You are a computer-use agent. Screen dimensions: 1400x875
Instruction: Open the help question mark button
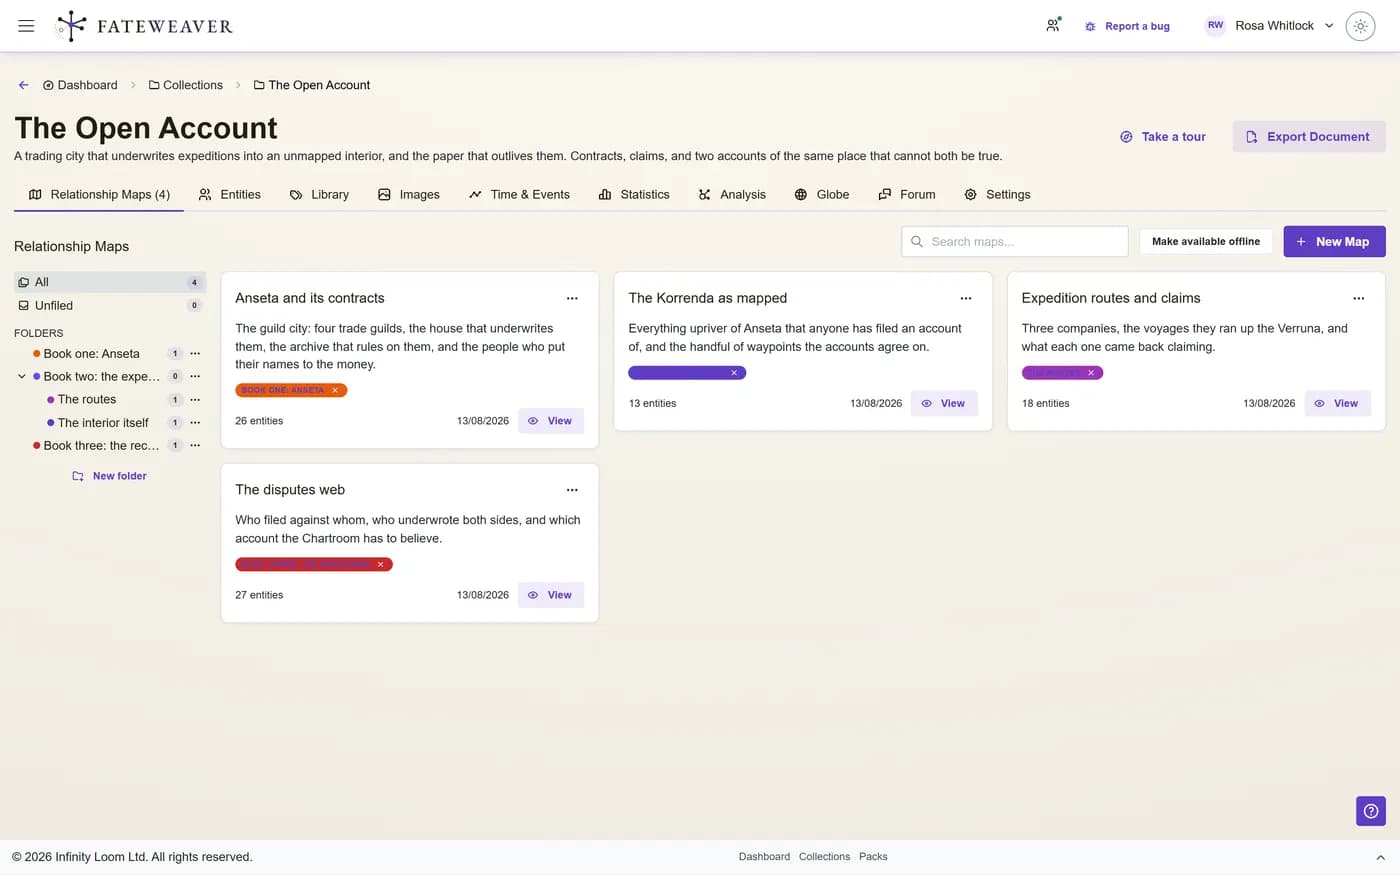tap(1371, 811)
